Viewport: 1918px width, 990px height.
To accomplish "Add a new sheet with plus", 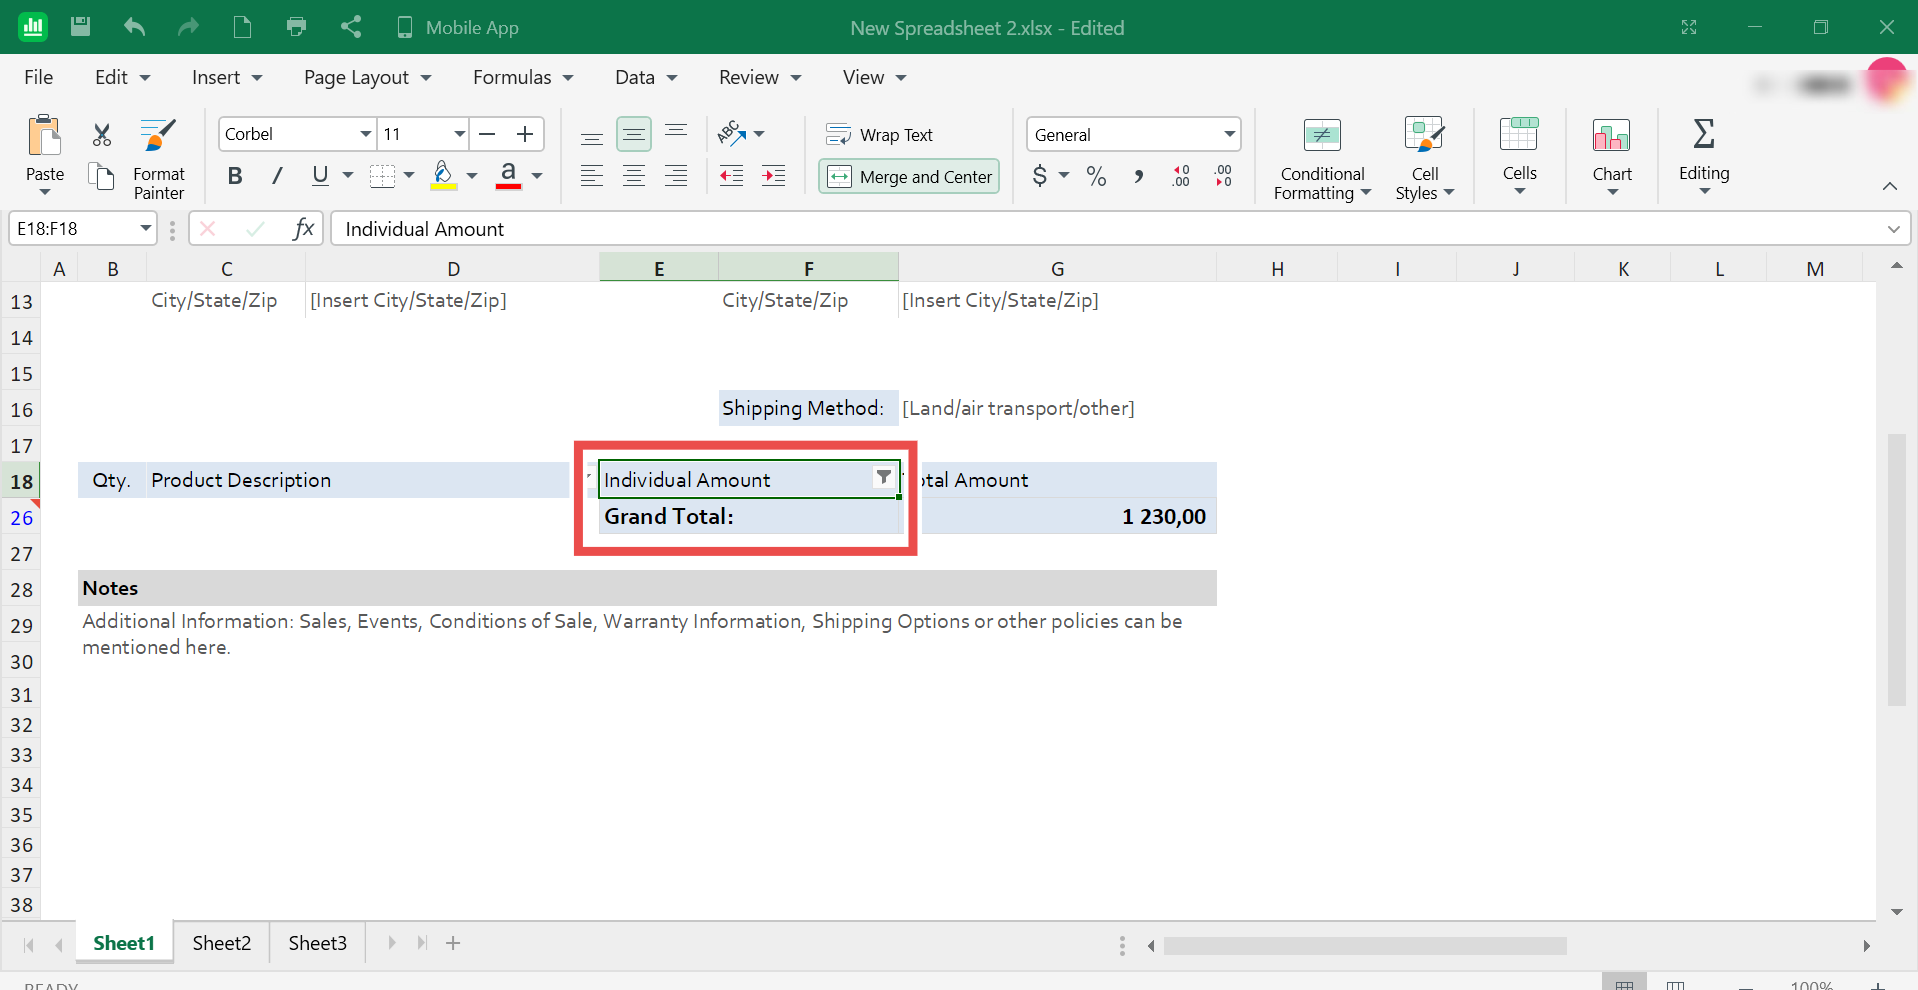I will click(x=453, y=943).
